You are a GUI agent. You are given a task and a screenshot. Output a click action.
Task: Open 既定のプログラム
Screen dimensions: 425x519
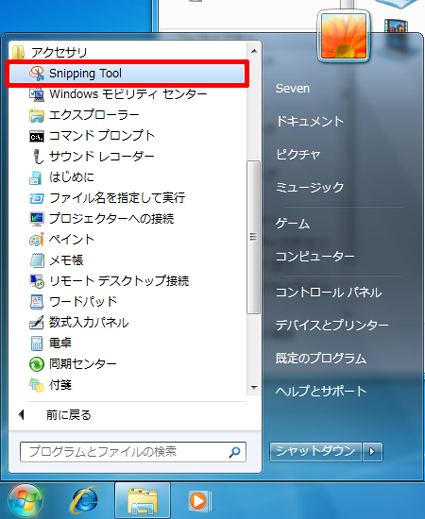click(x=321, y=358)
